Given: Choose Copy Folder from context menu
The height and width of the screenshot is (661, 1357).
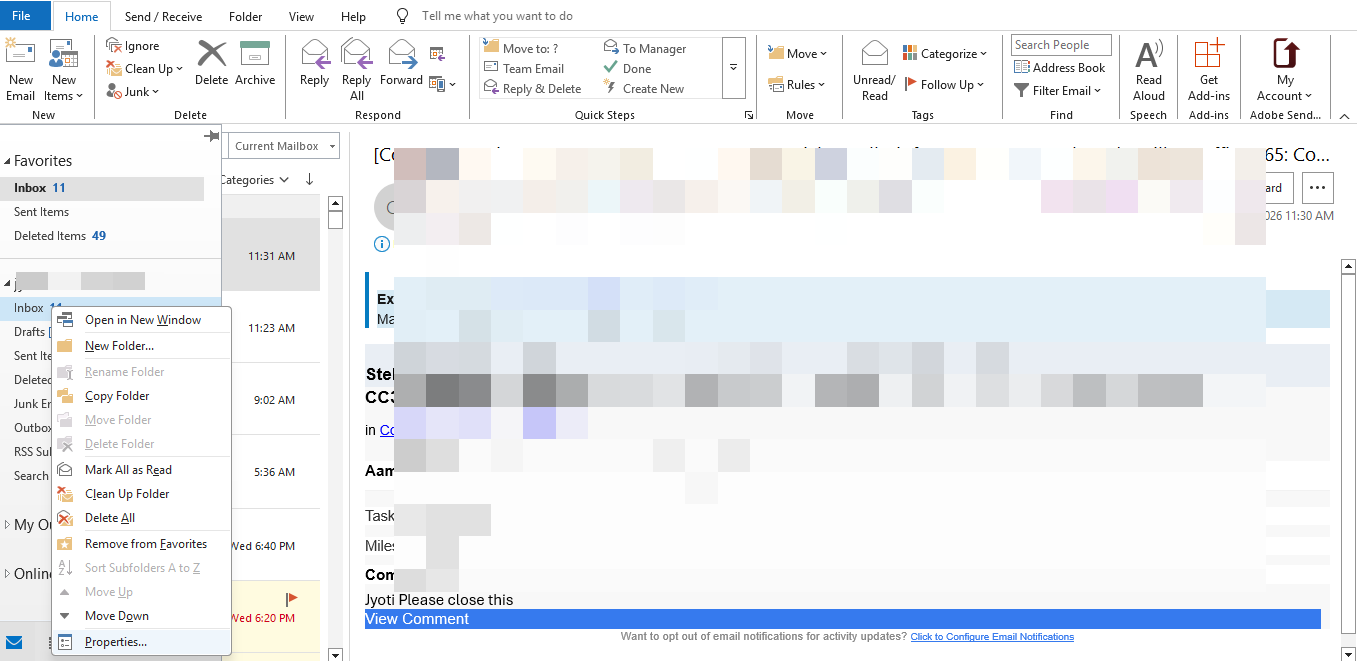Looking at the screenshot, I should (142, 396).
